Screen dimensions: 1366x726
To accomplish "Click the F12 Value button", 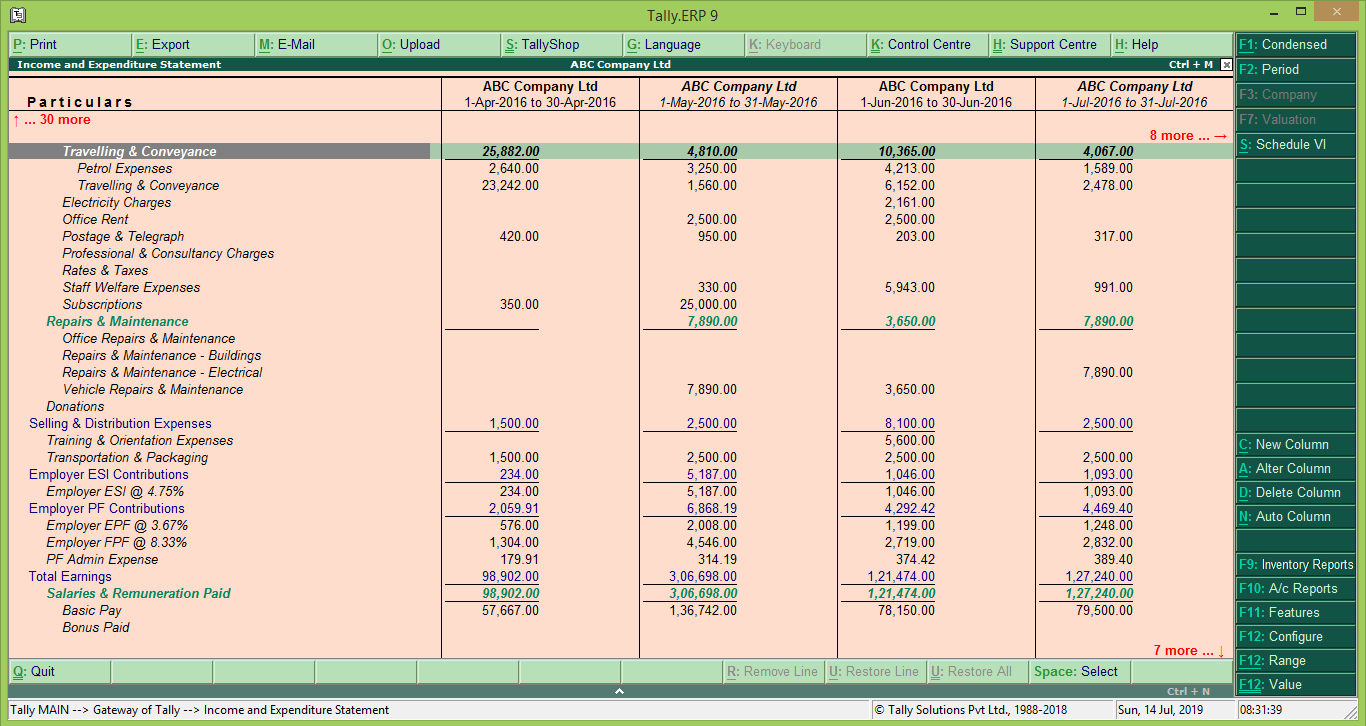I will (1295, 685).
